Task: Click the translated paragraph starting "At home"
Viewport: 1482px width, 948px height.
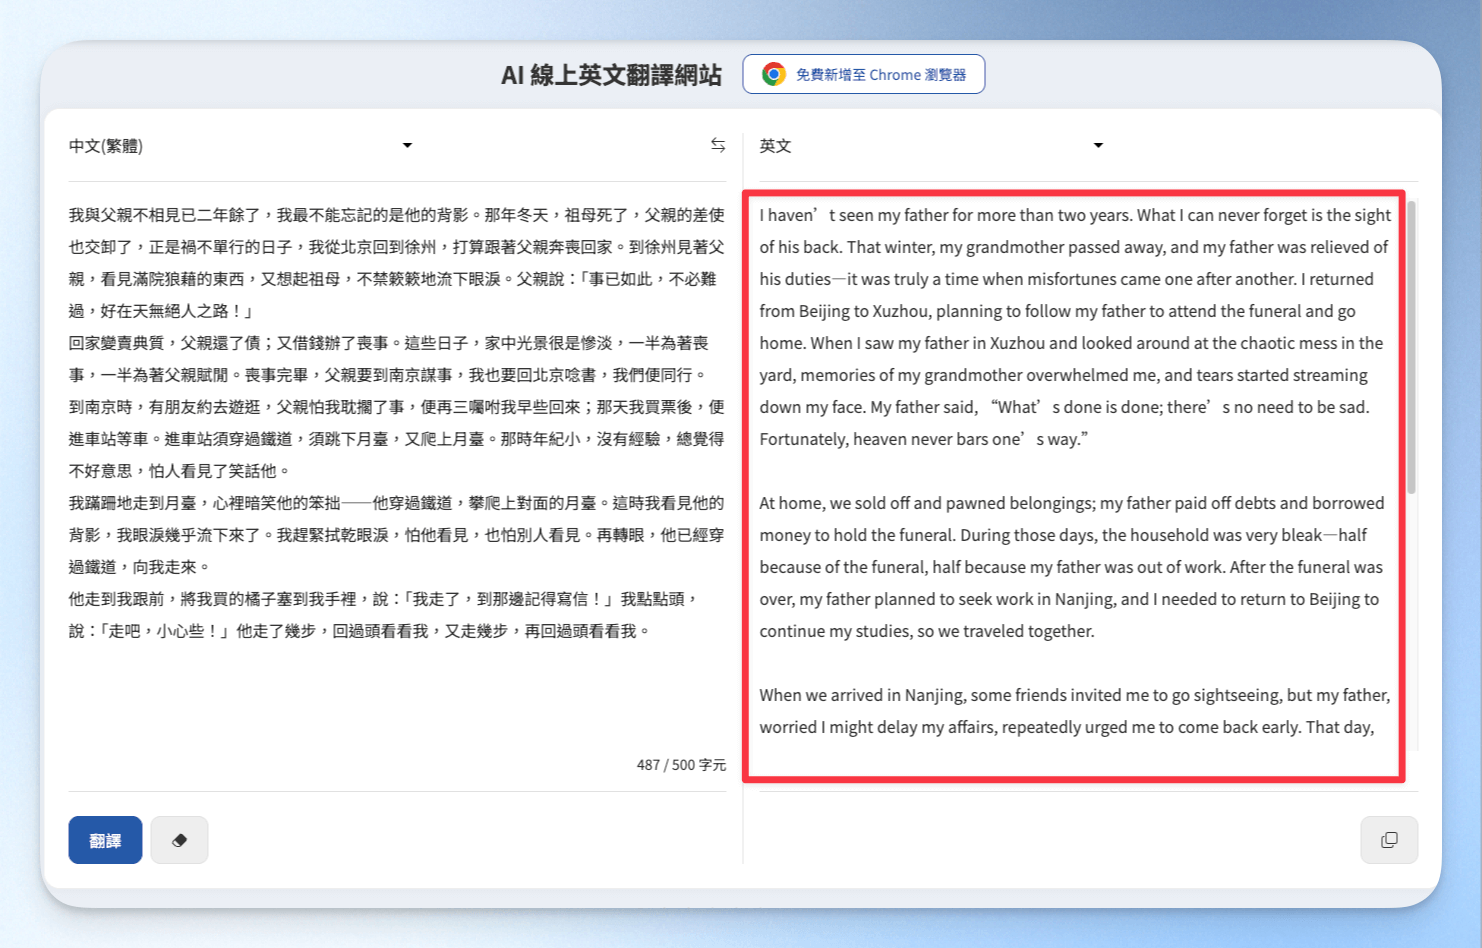Action: (x=1072, y=566)
